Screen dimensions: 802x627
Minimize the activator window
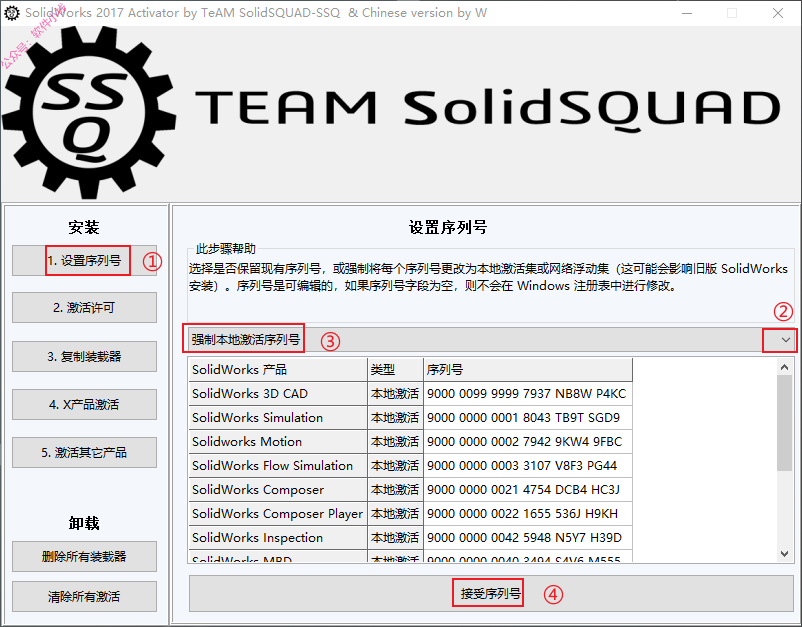[687, 13]
